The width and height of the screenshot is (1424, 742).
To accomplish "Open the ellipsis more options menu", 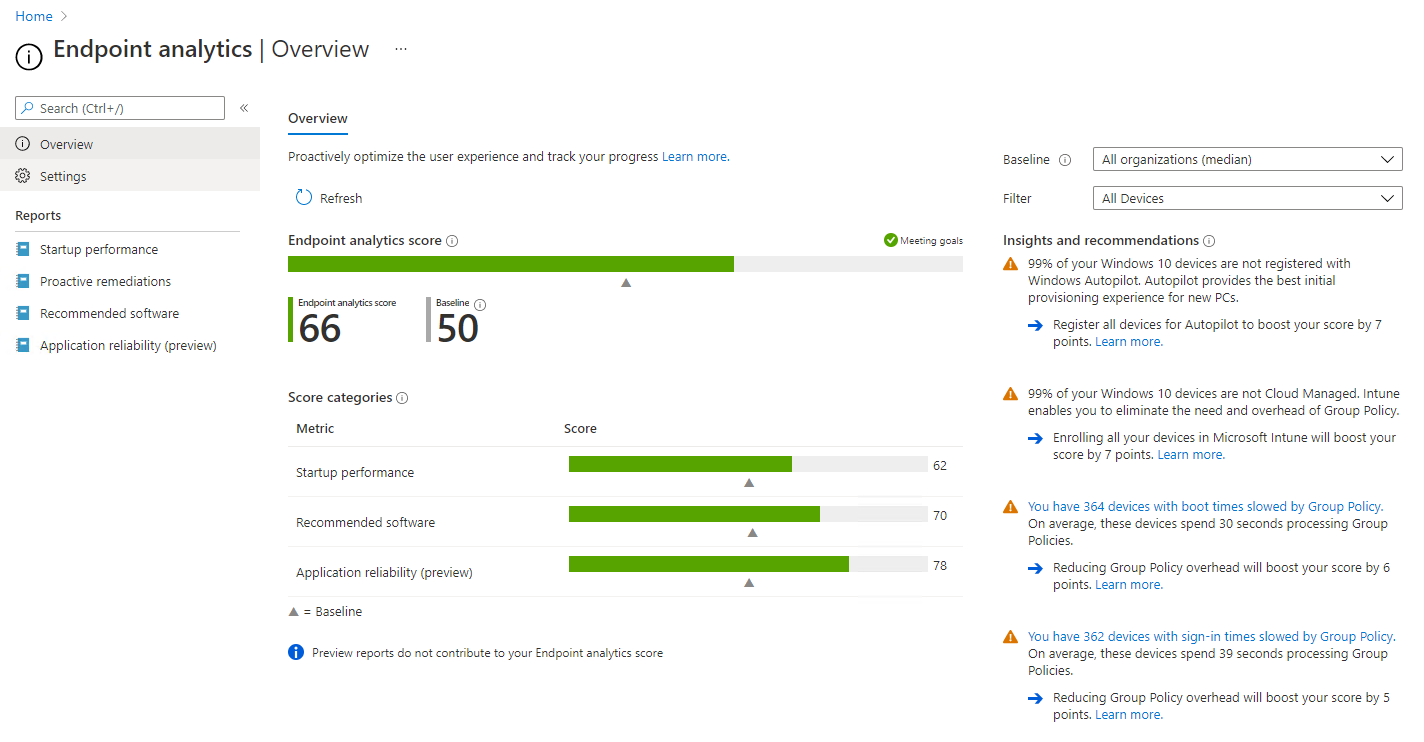I will (401, 49).
